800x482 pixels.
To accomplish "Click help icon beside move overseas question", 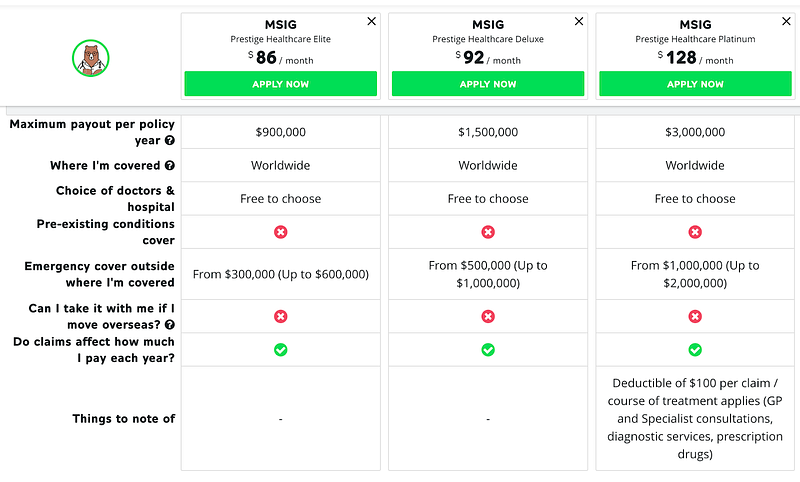I will 170,324.
